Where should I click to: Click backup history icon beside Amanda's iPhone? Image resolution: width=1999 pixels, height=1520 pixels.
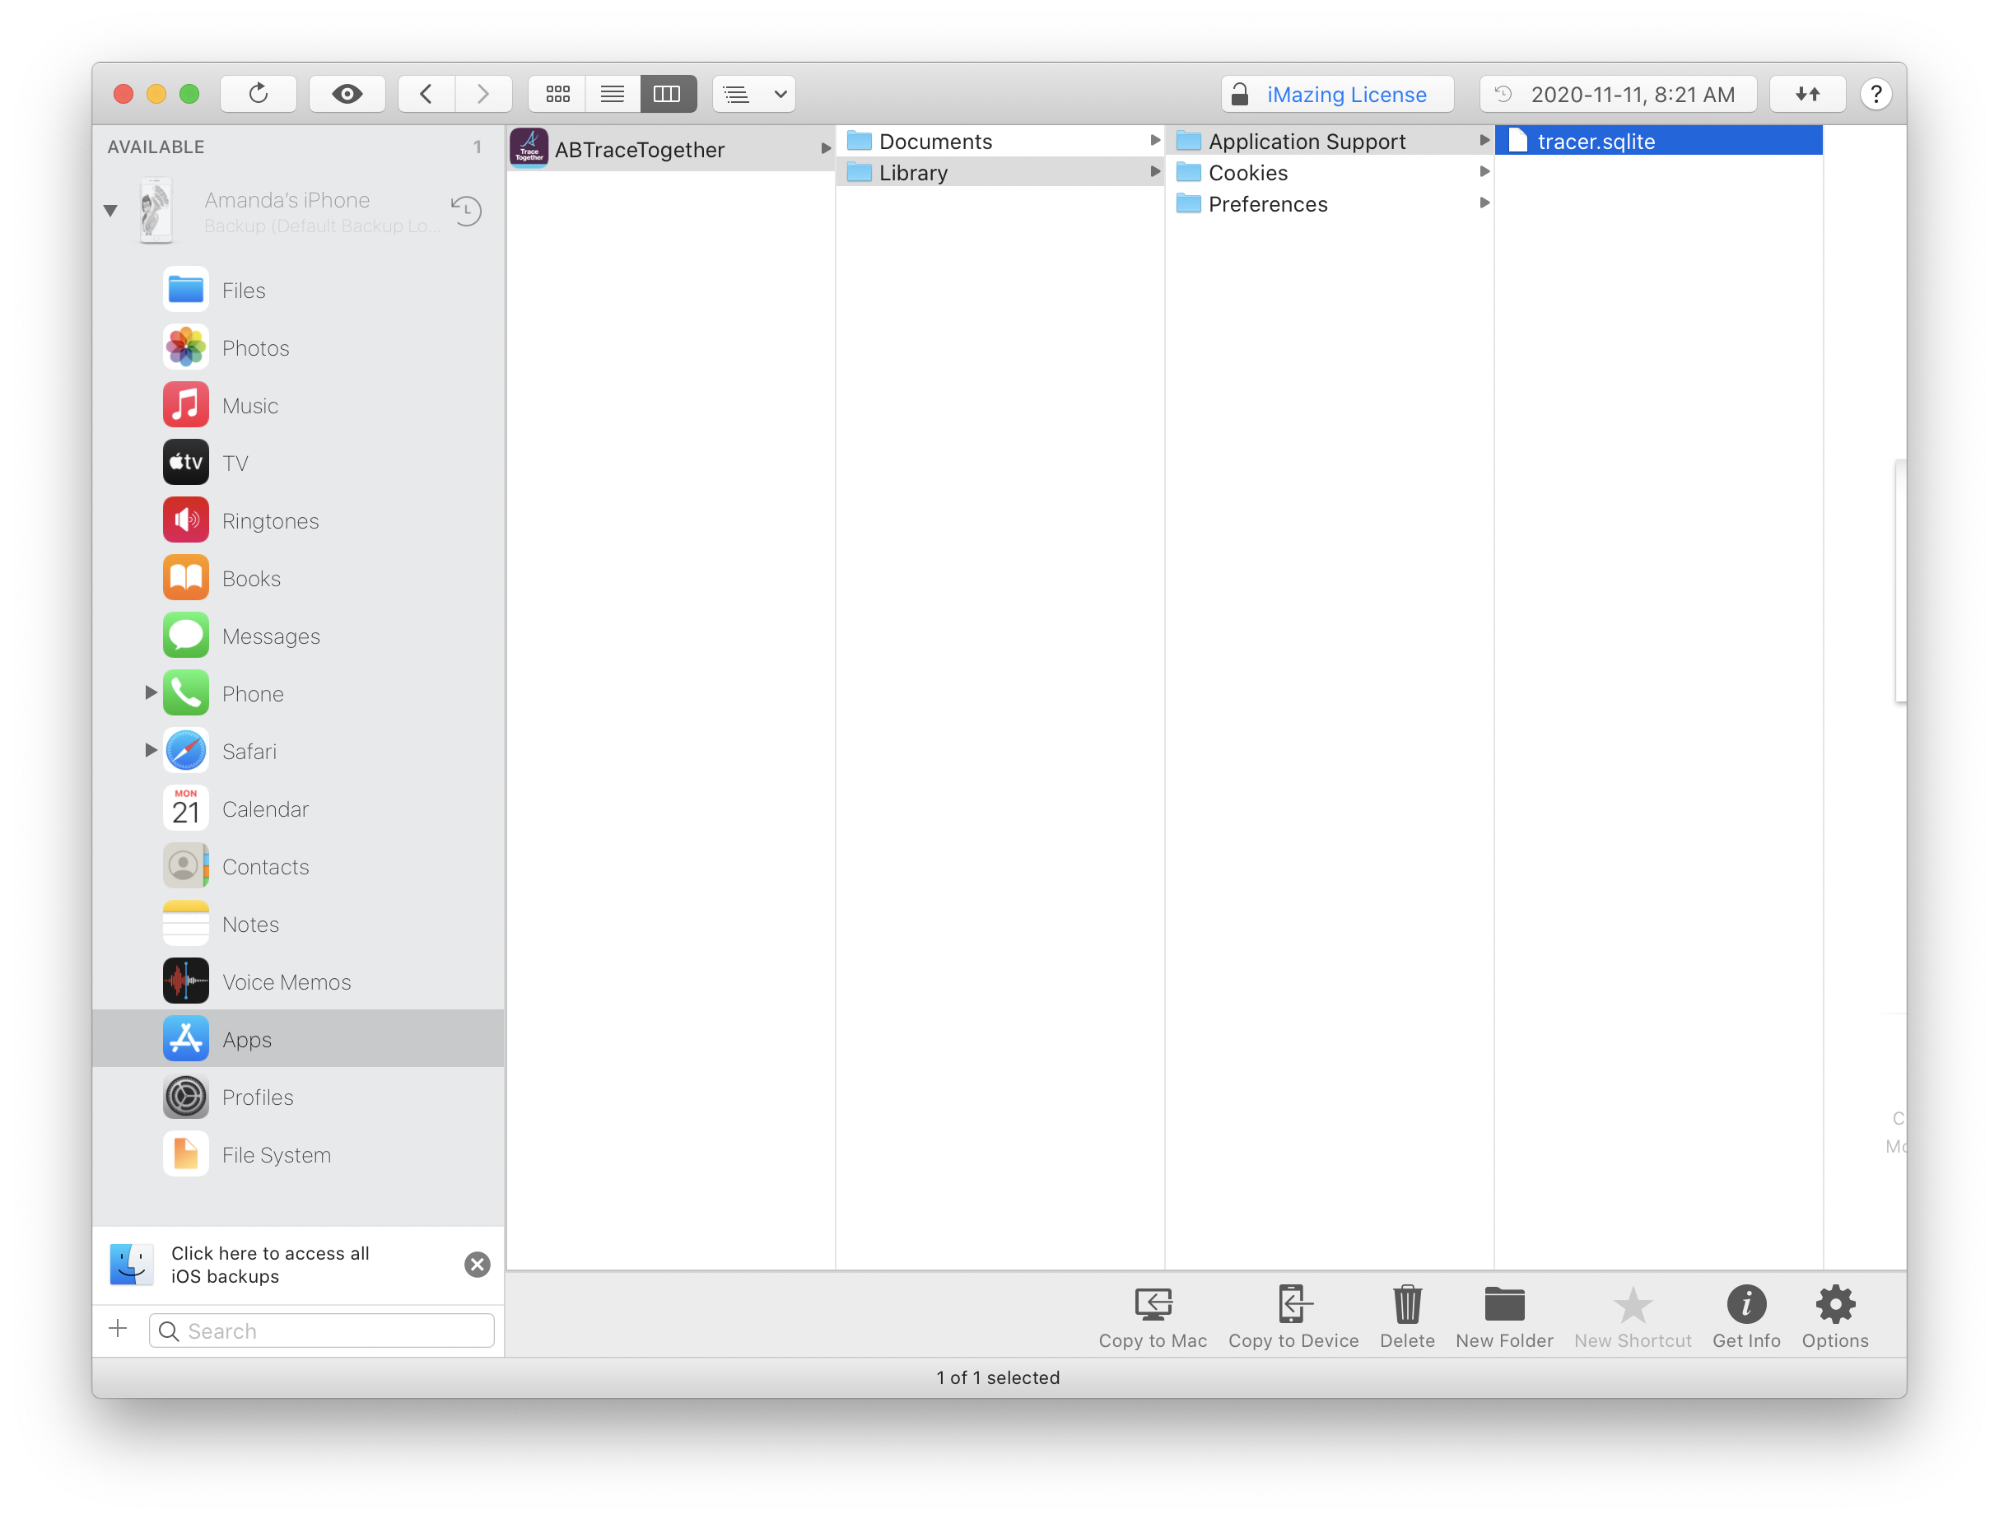pyautogui.click(x=466, y=210)
